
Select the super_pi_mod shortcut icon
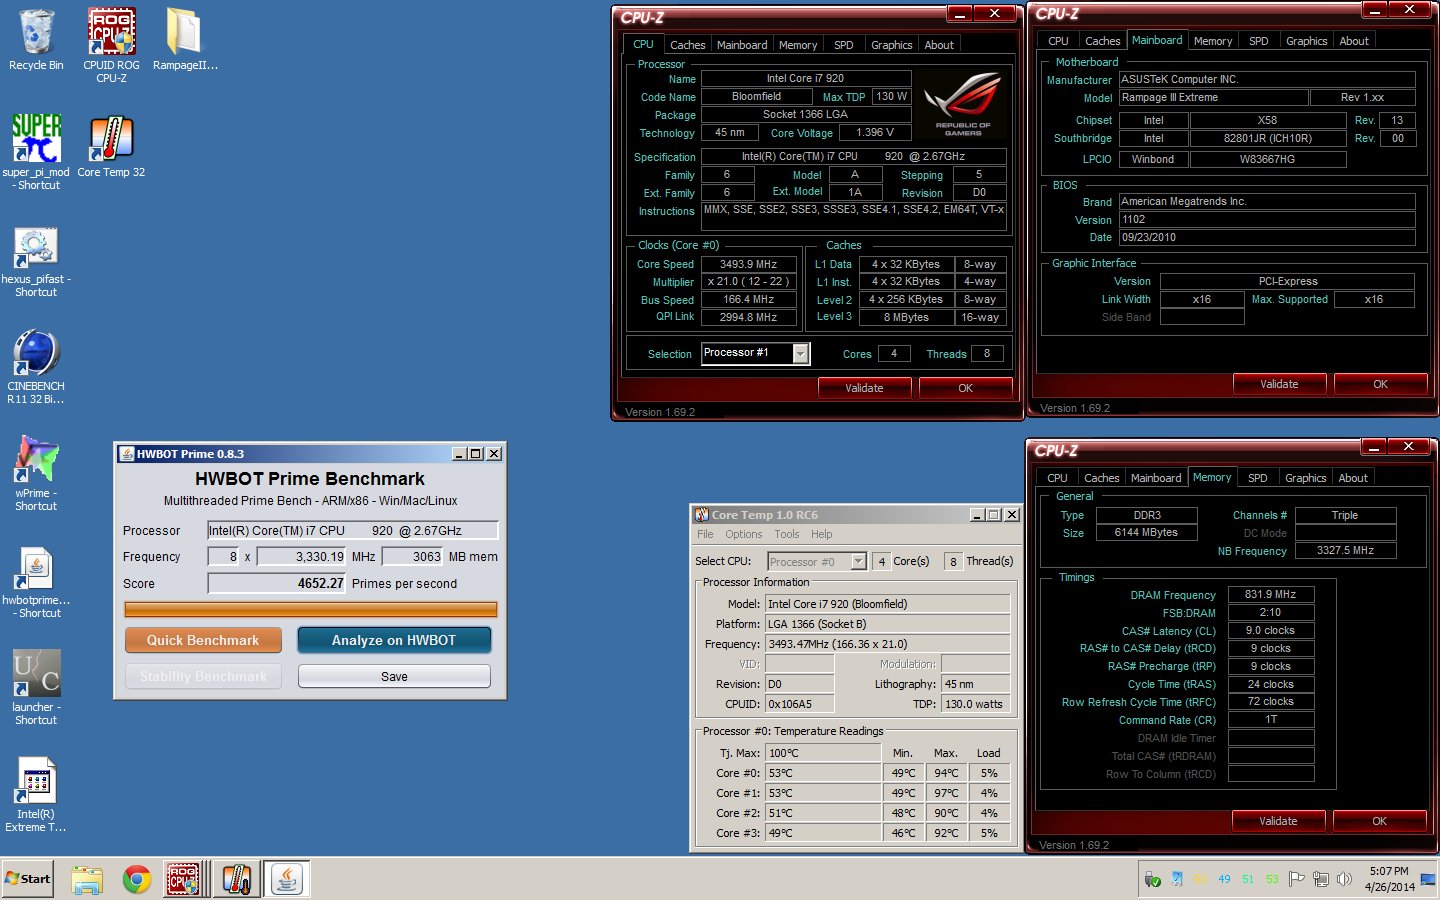tap(36, 151)
